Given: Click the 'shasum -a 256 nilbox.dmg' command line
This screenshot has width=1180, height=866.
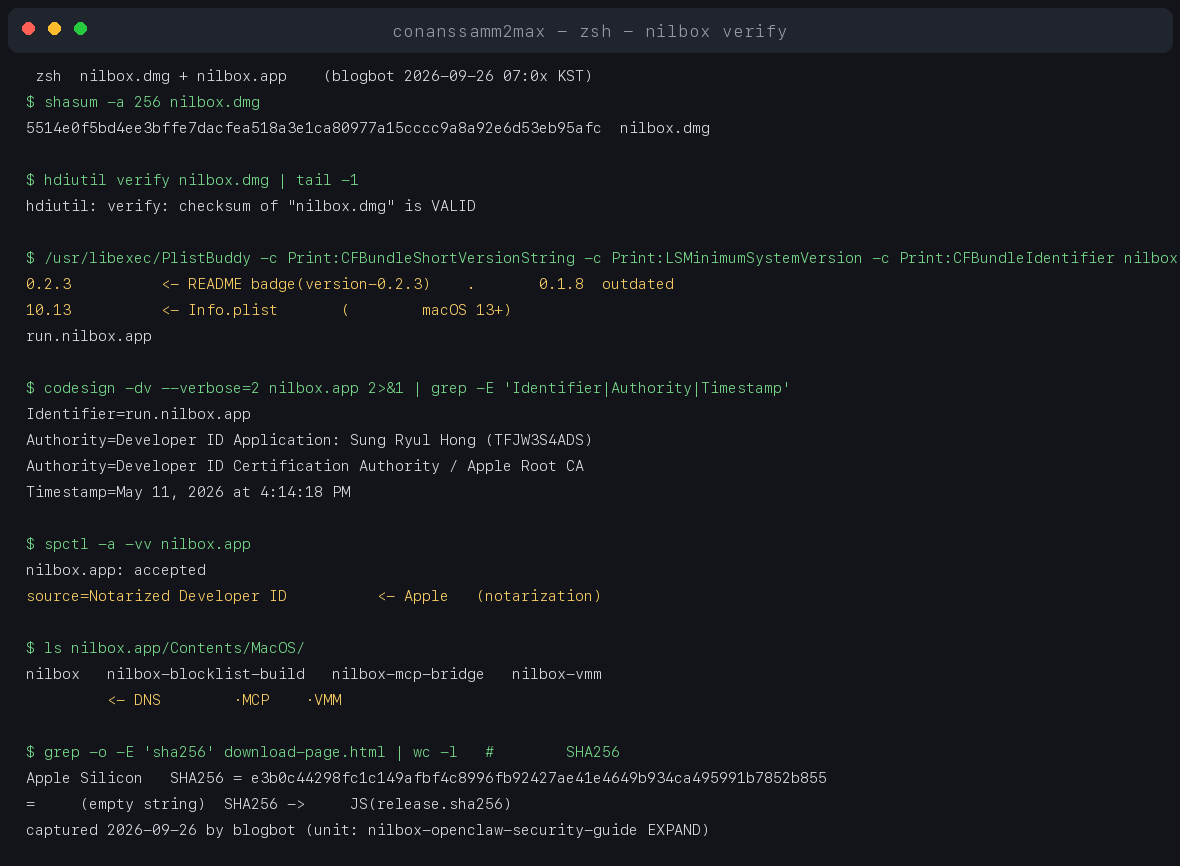Looking at the screenshot, I should pos(143,102).
